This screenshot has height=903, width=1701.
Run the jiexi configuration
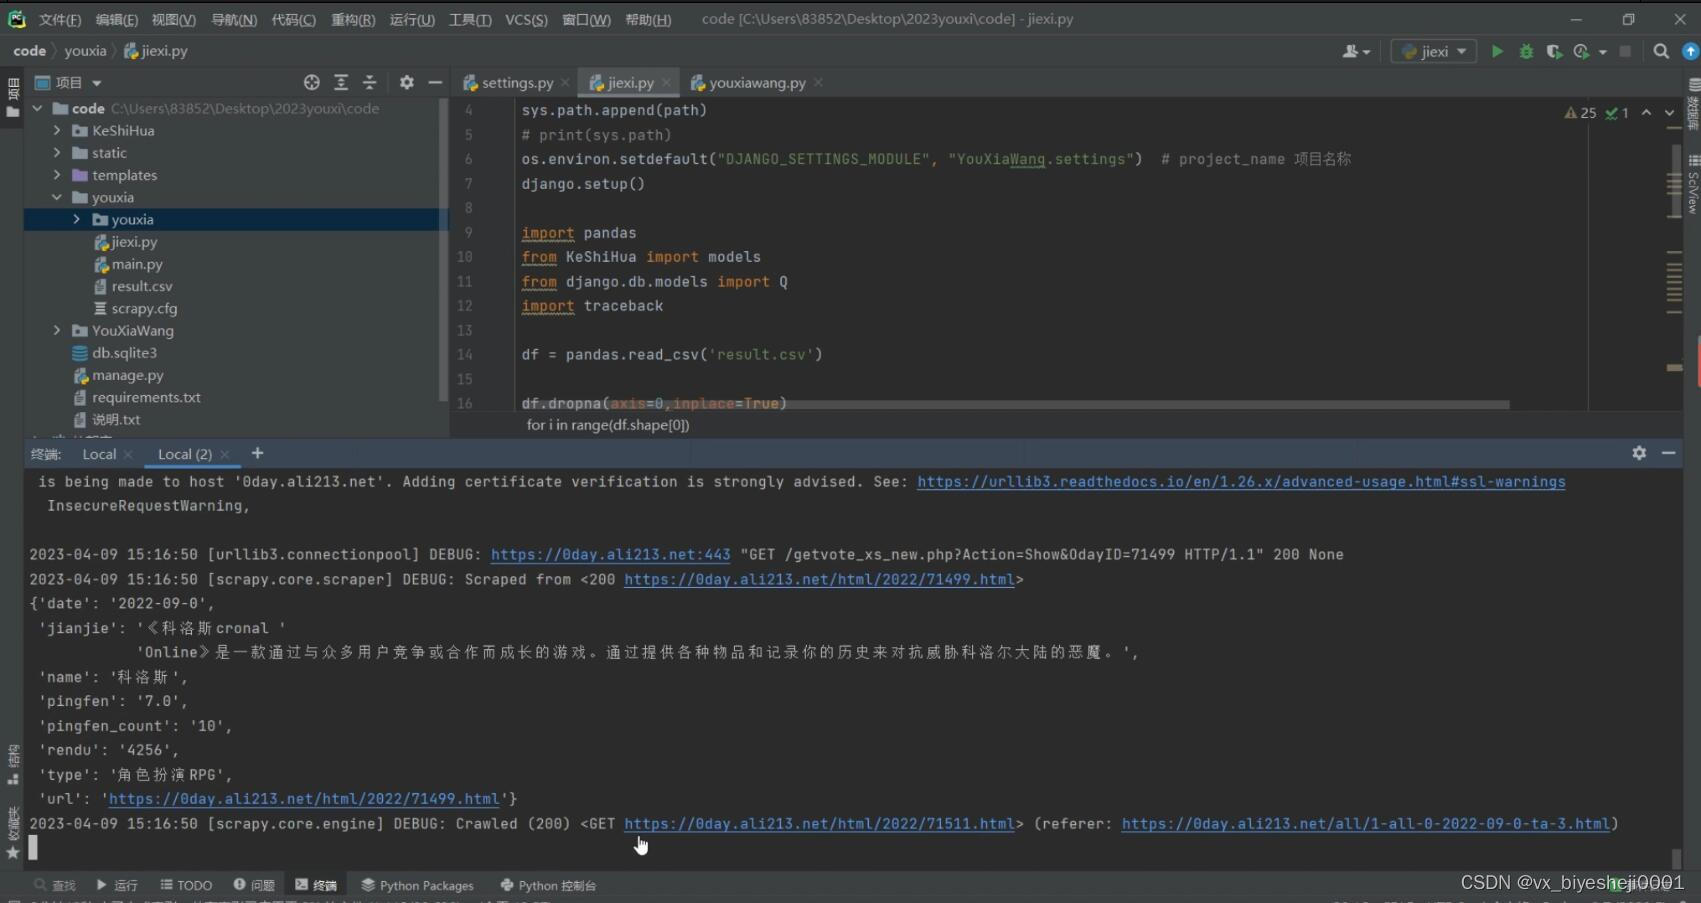[1497, 51]
